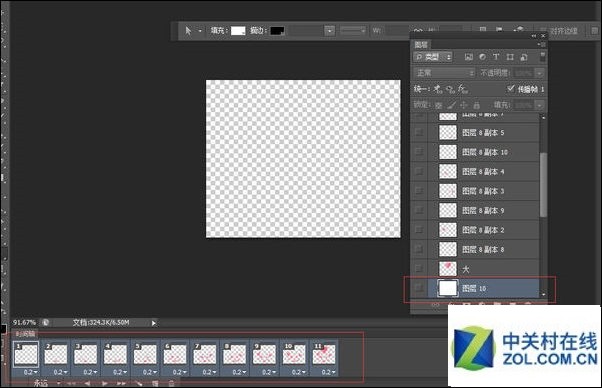Jump to the first animation frame

(71, 383)
